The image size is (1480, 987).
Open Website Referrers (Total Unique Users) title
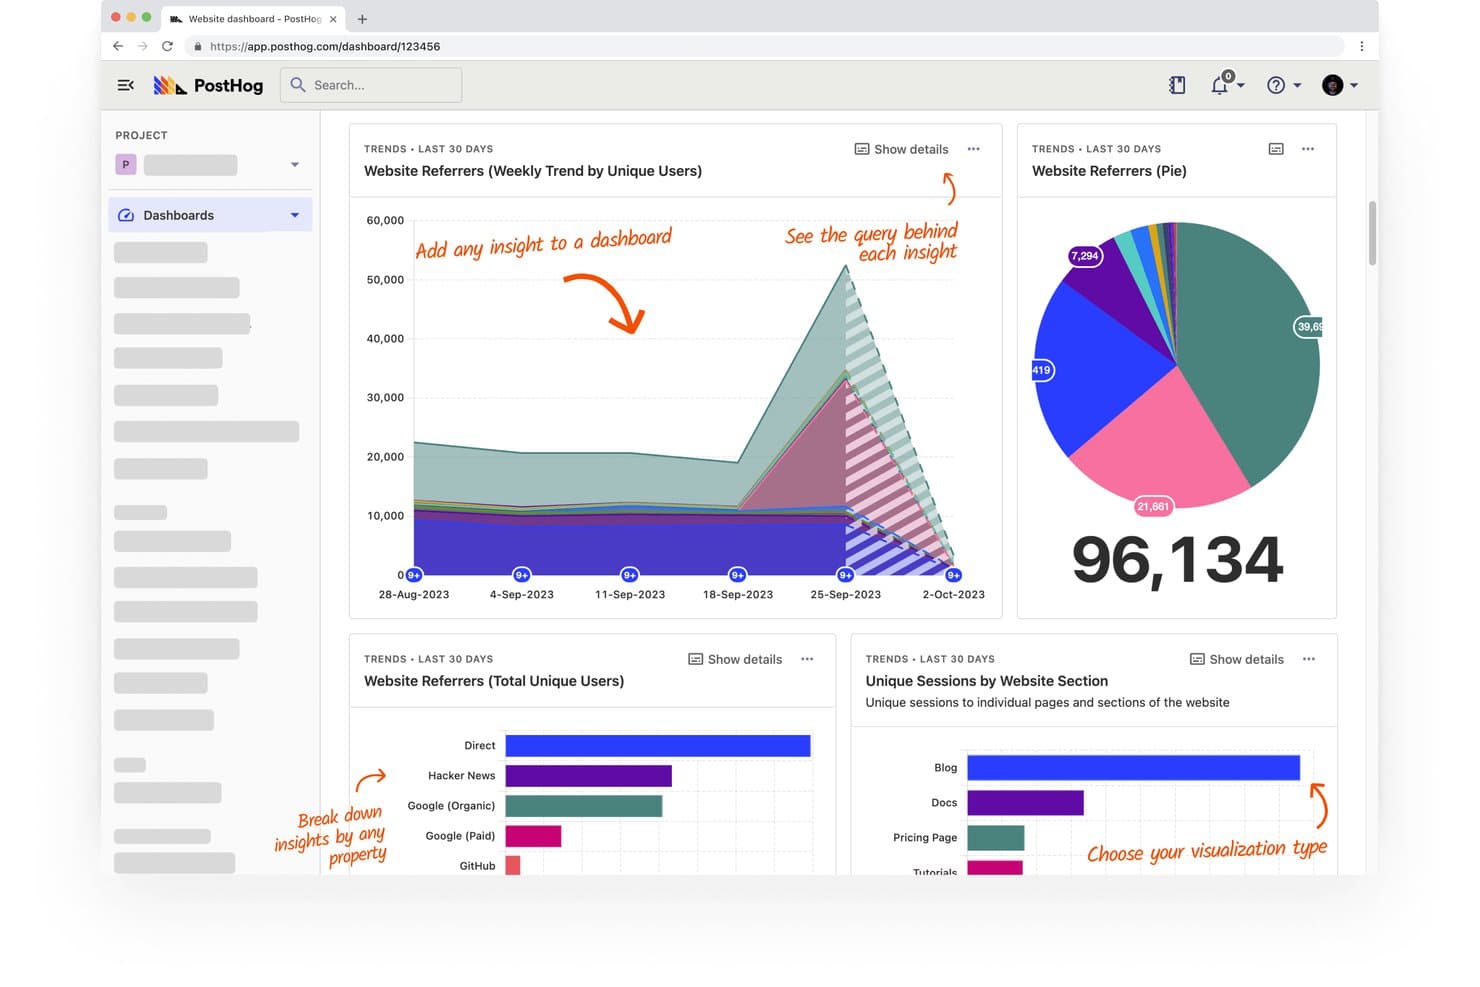click(494, 681)
